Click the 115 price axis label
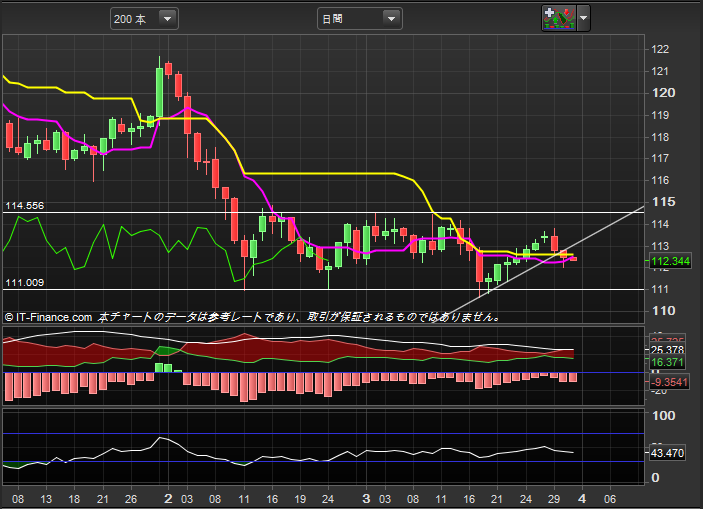 click(x=664, y=202)
